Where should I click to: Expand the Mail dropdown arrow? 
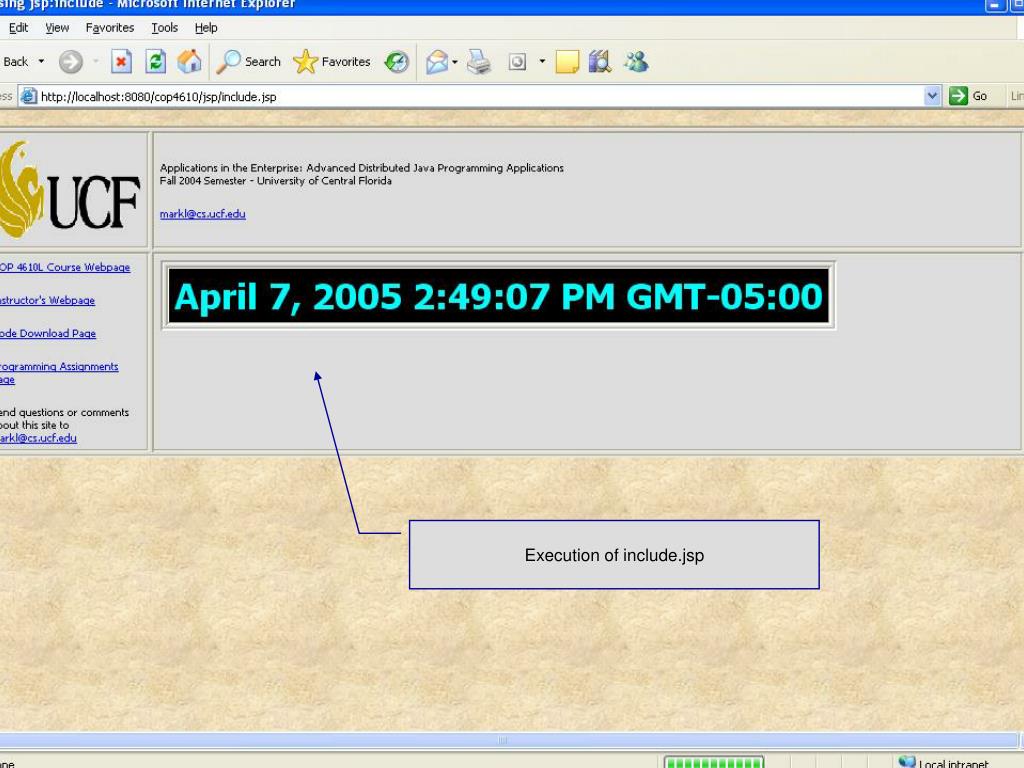pyautogui.click(x=455, y=62)
